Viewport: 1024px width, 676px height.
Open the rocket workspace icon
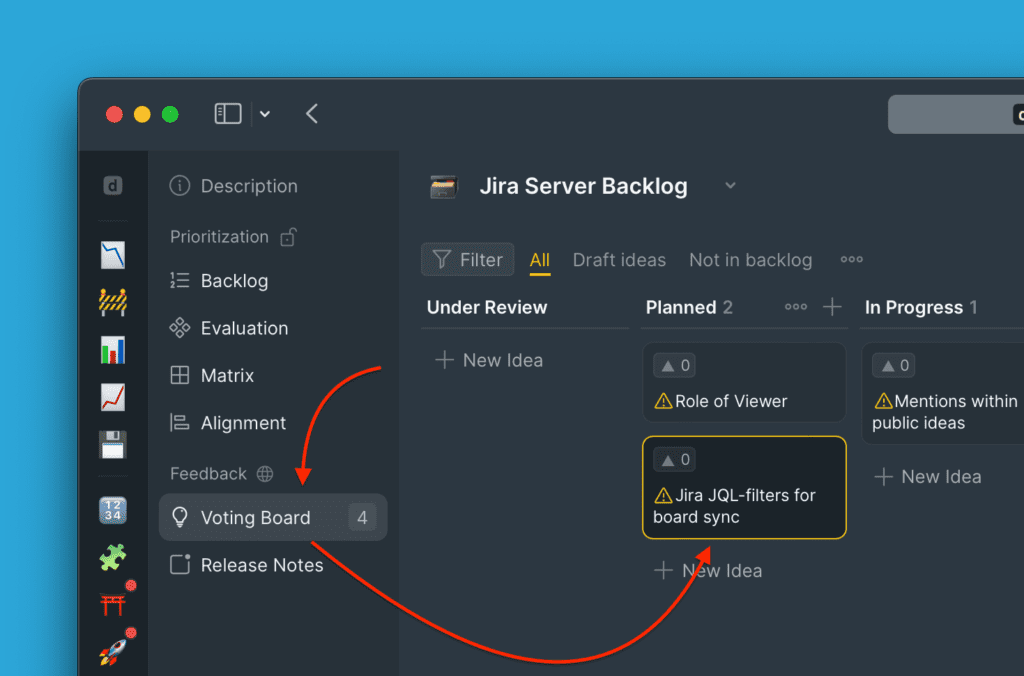point(113,653)
